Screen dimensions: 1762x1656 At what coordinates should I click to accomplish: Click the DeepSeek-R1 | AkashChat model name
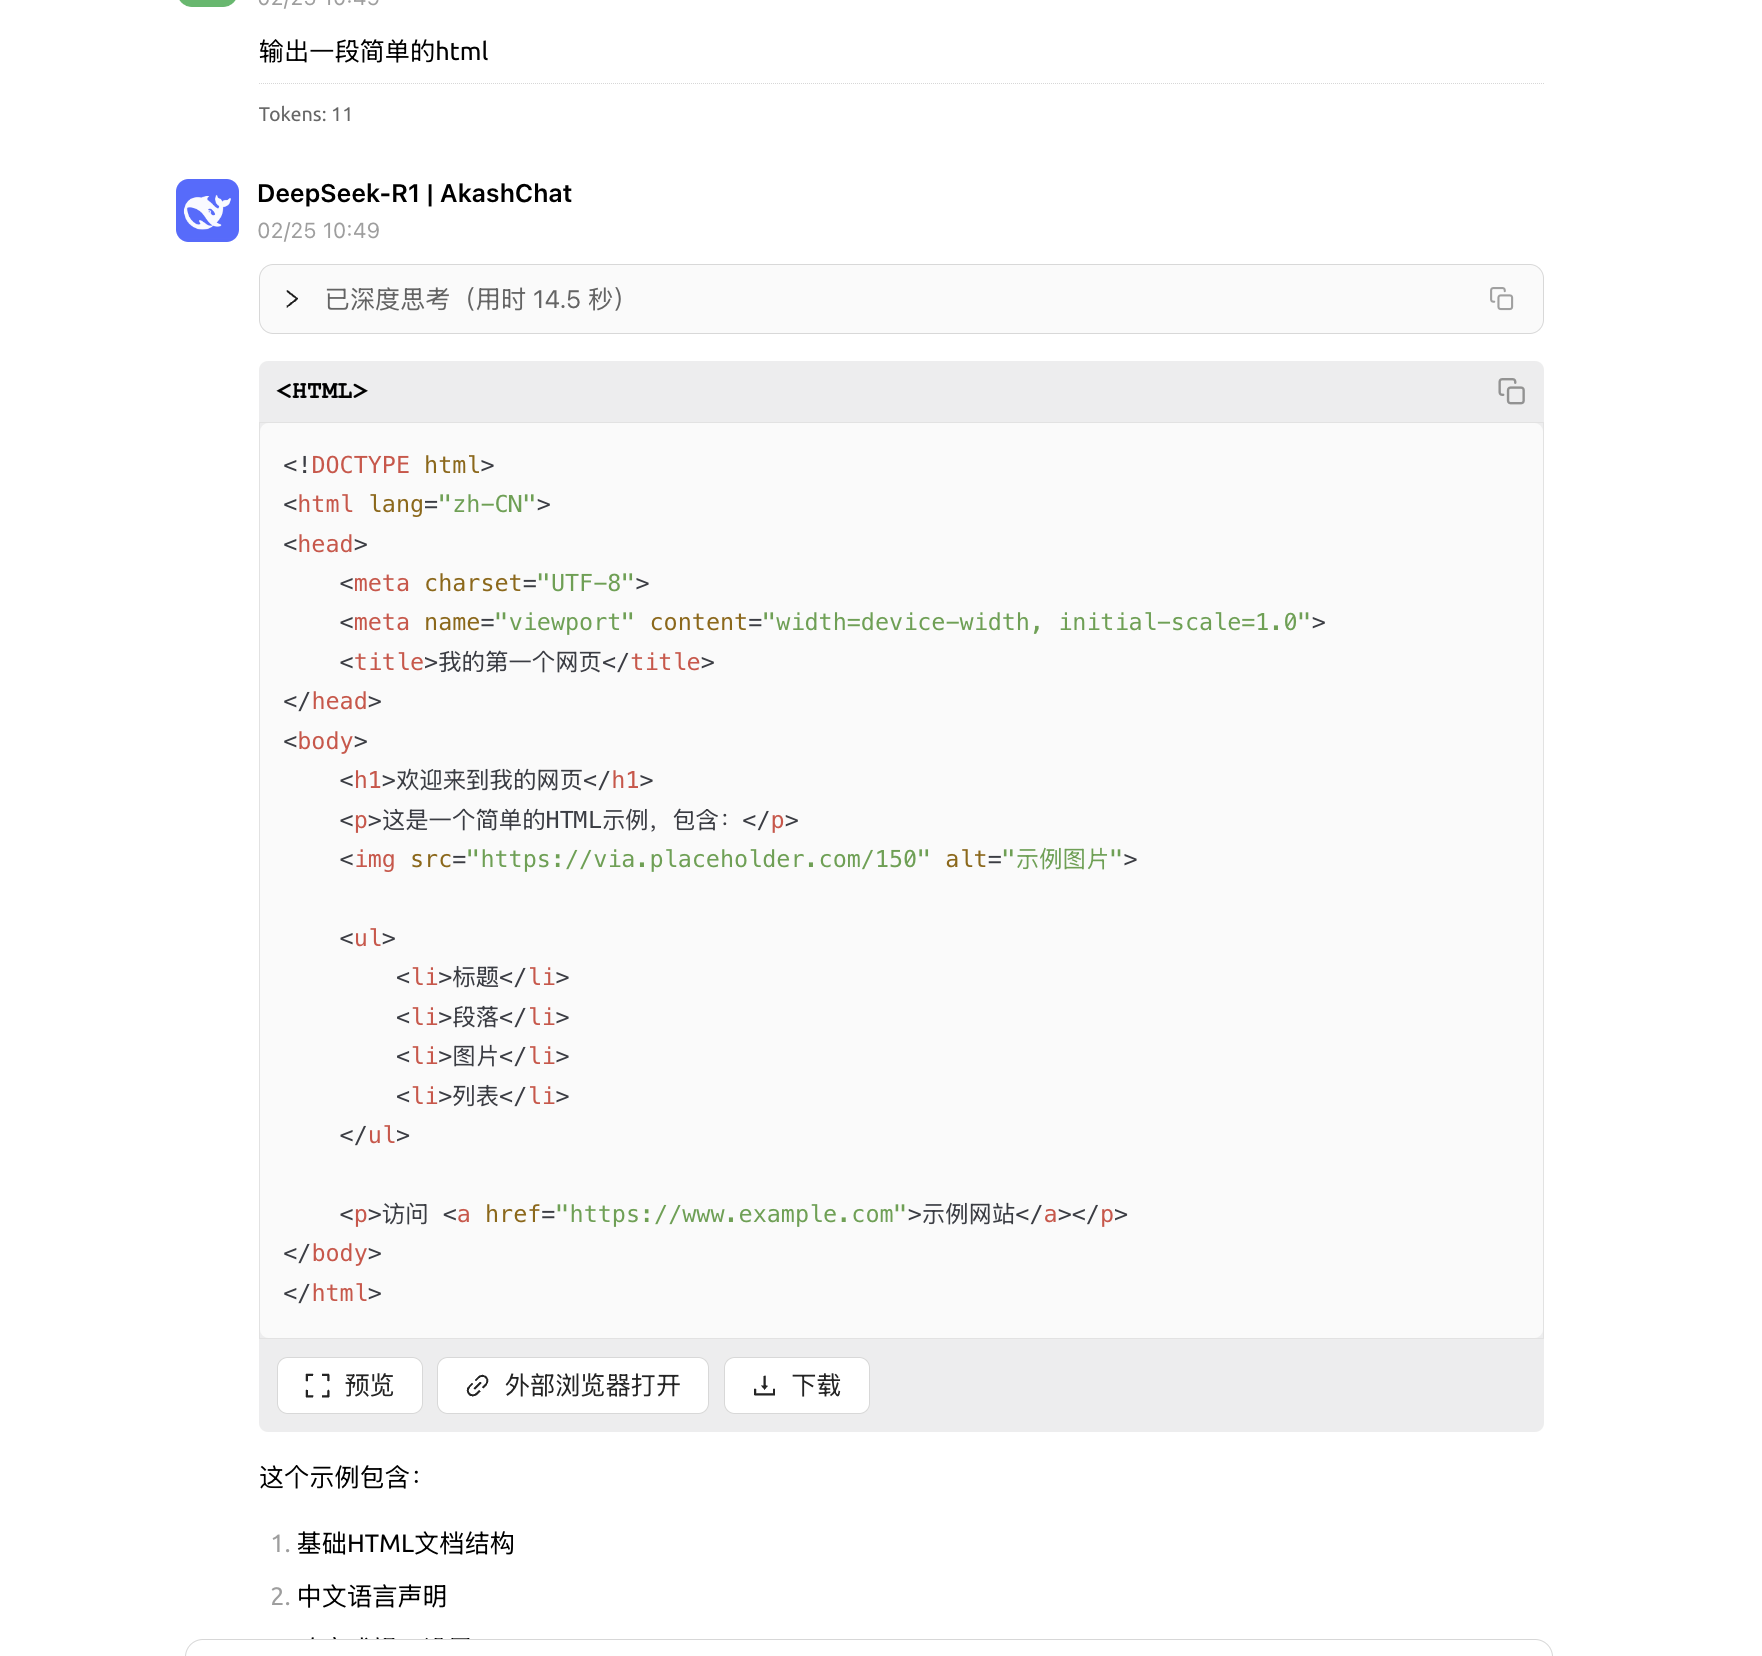click(414, 193)
